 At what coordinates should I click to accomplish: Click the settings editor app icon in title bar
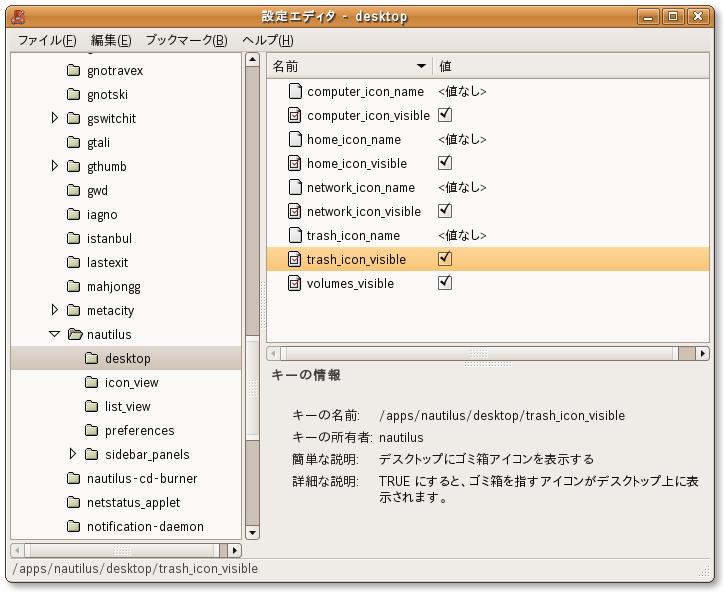[x=18, y=17]
